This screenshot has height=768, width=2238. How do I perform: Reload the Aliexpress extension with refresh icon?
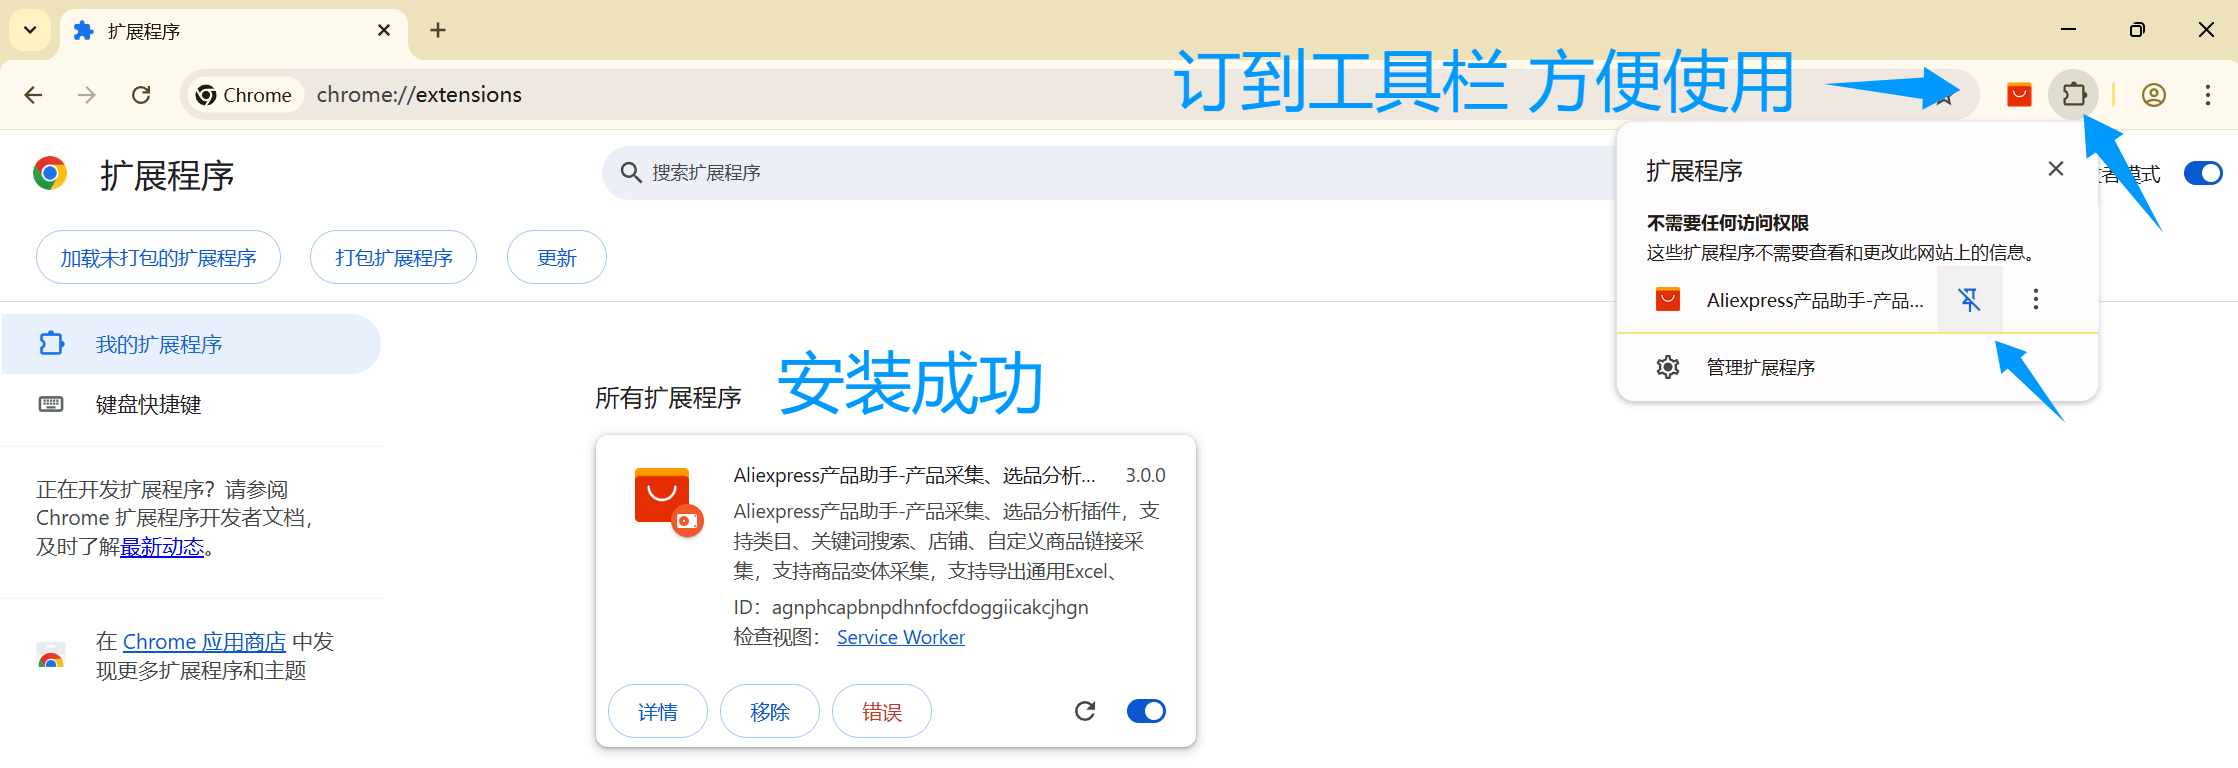click(1085, 711)
